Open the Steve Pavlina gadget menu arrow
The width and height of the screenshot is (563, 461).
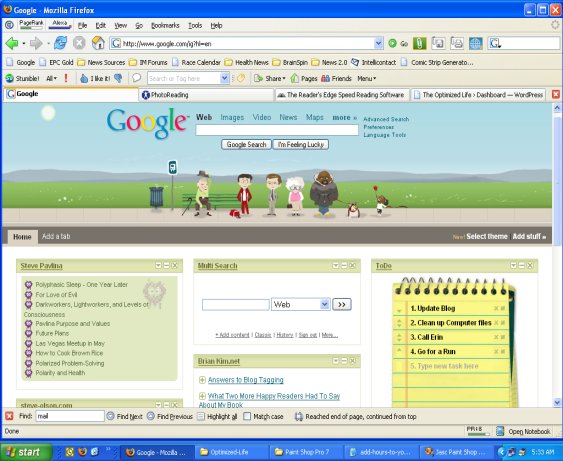click(x=158, y=265)
